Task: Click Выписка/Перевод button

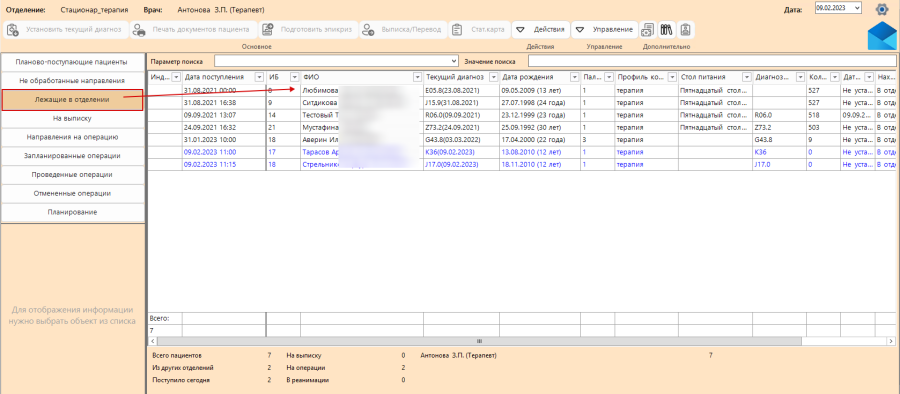Action: pos(403,30)
